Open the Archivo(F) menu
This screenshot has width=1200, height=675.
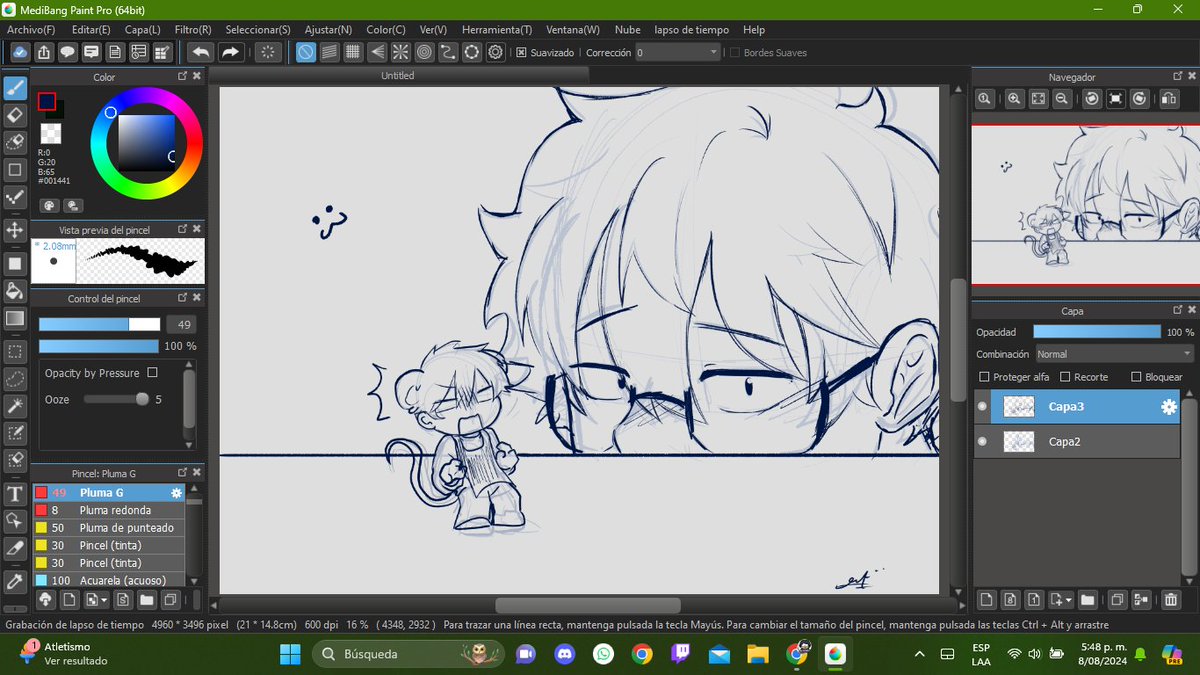31,30
